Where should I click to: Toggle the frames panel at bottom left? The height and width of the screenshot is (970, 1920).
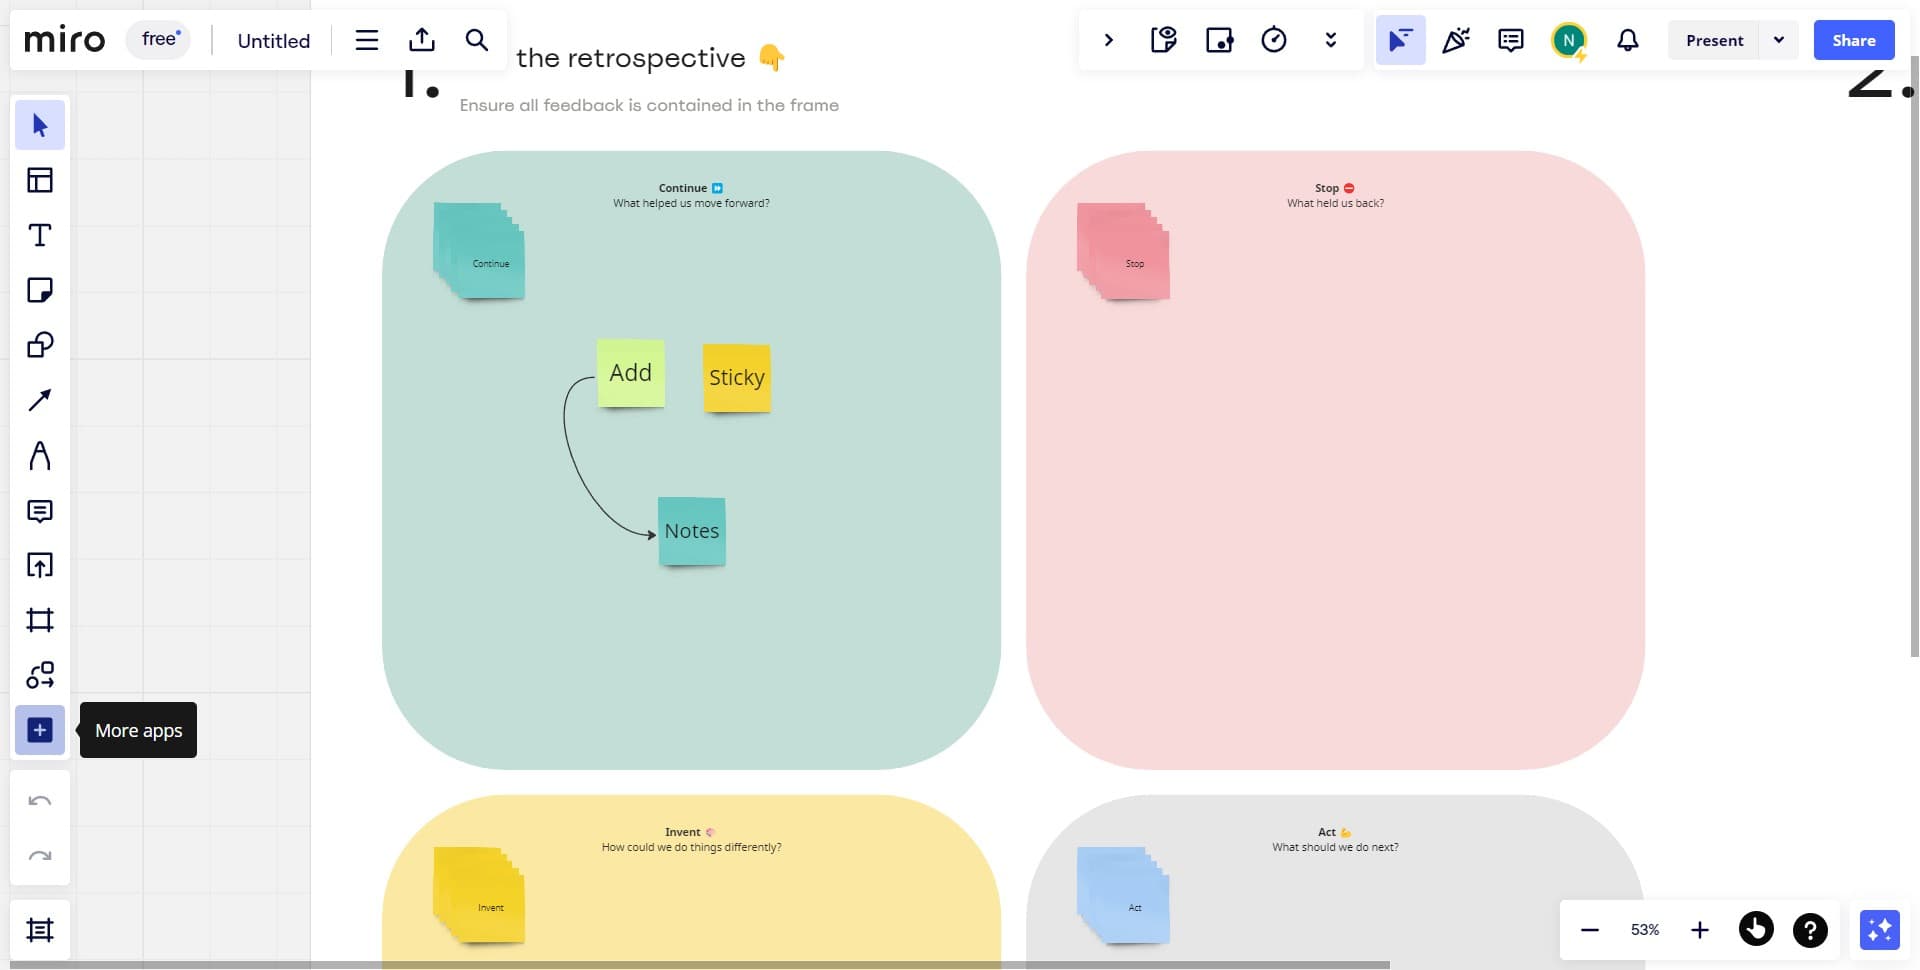click(x=40, y=930)
